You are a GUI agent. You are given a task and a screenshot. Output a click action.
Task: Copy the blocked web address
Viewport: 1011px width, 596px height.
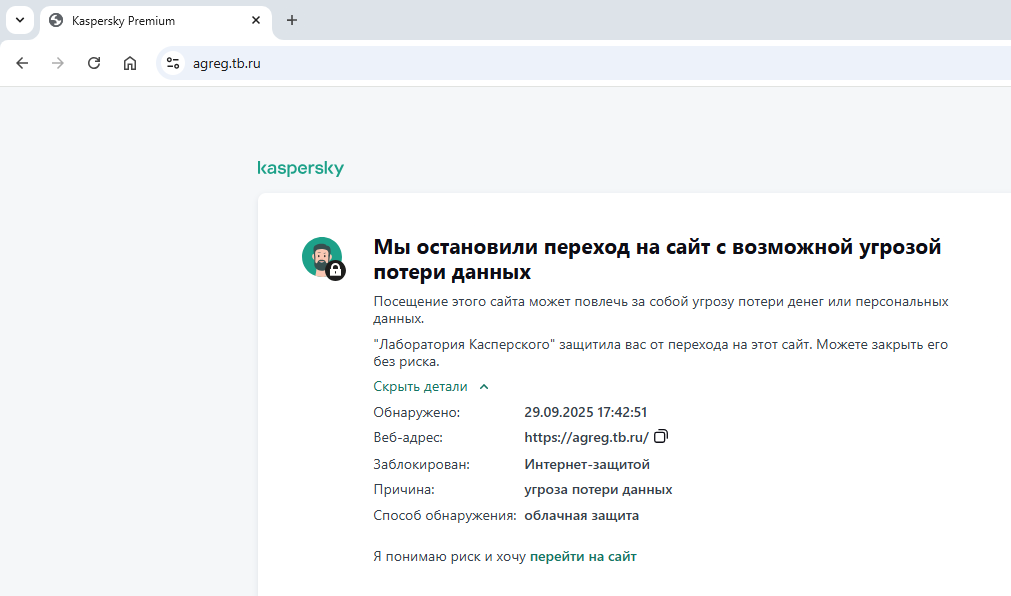[x=661, y=437]
